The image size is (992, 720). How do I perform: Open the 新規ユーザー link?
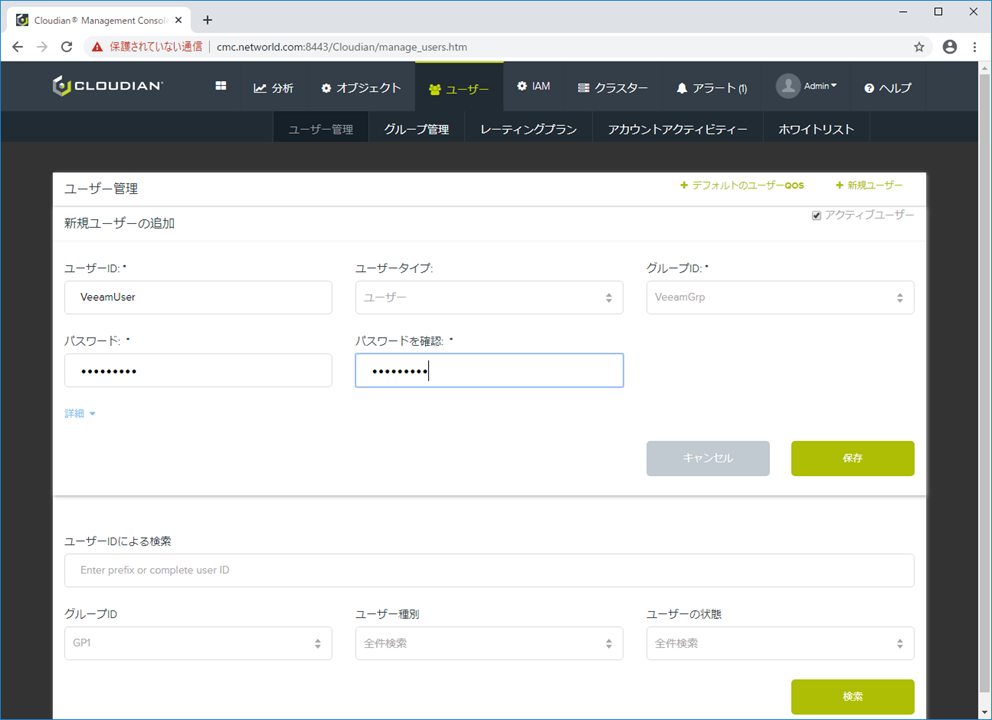pos(869,185)
